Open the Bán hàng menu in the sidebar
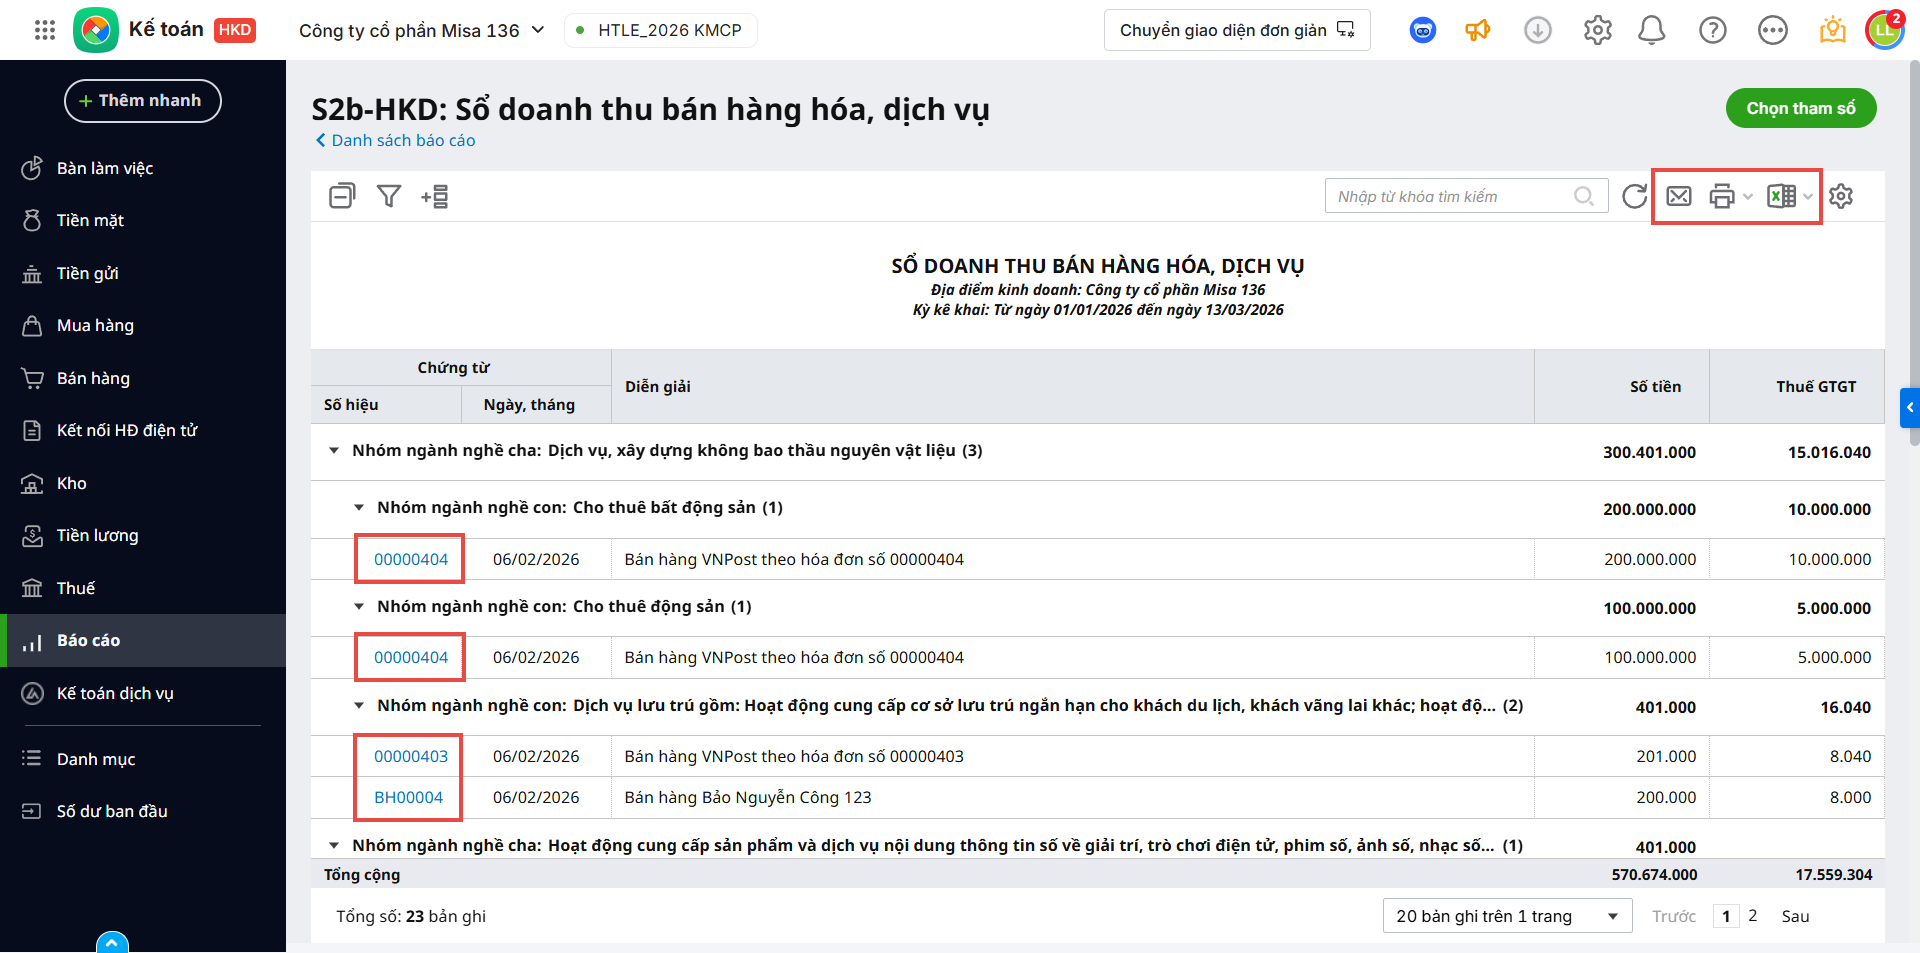Viewport: 1920px width, 953px height. pos(93,378)
